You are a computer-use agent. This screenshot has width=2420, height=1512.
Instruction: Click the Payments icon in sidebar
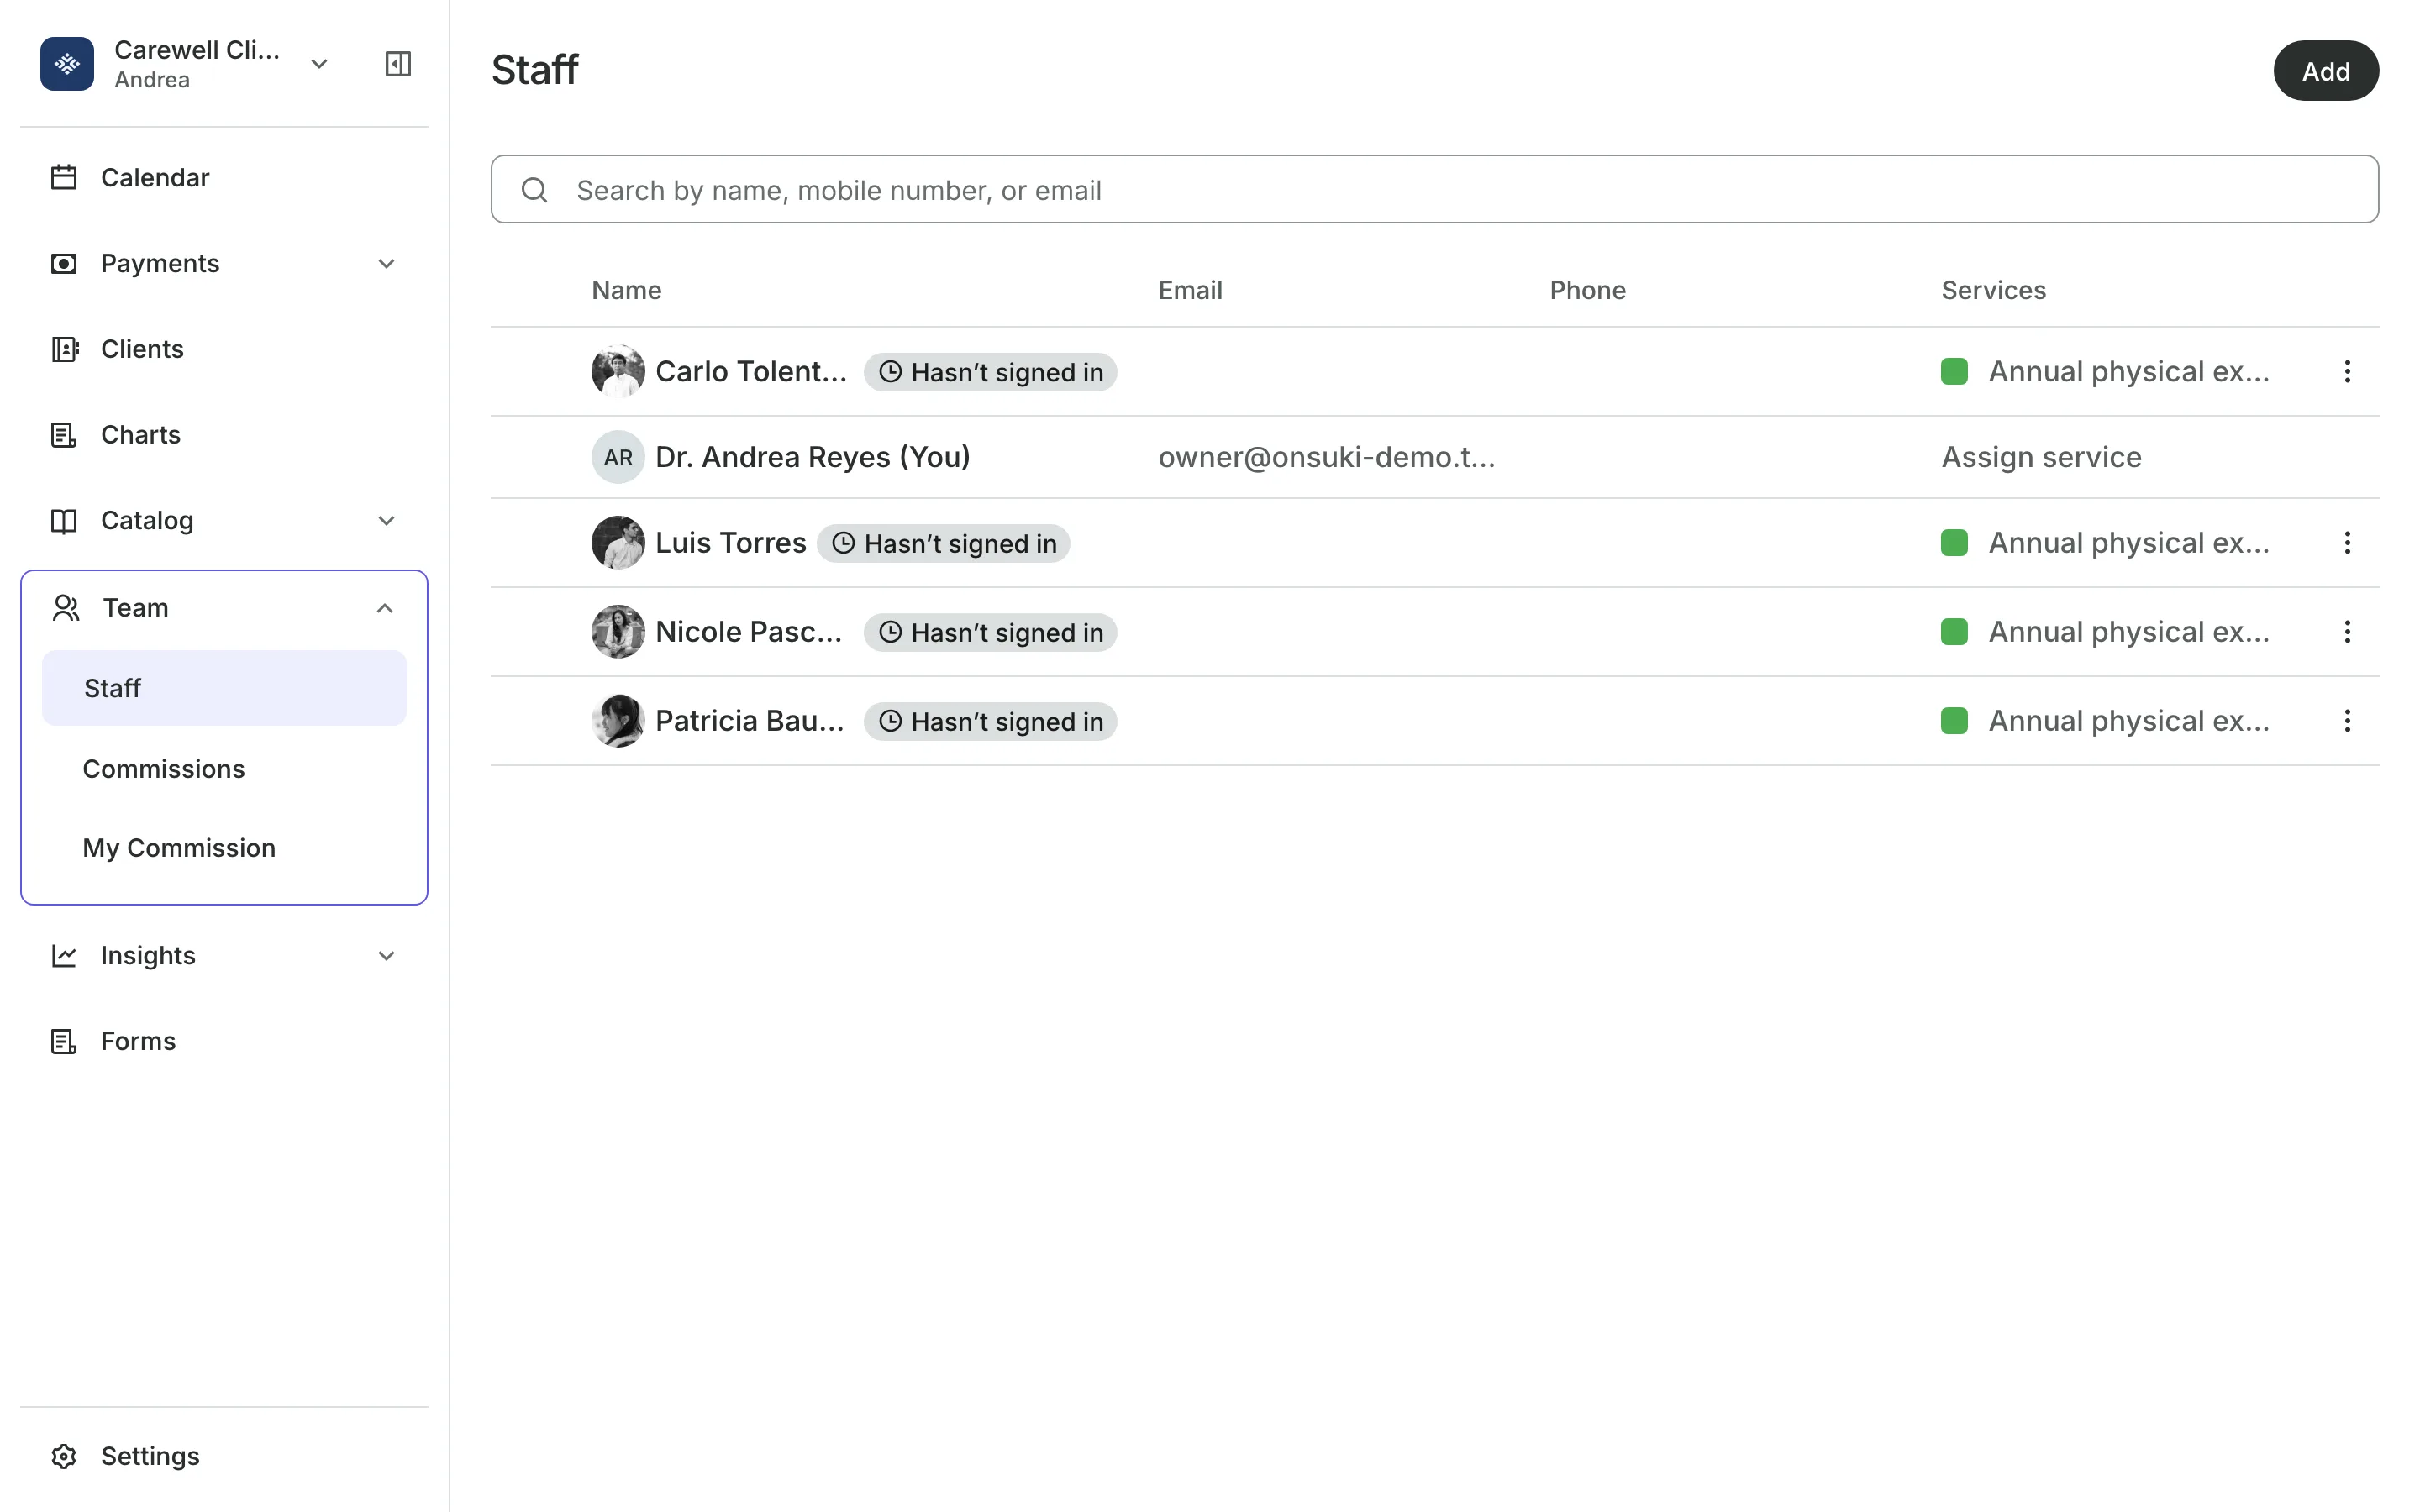pos(64,263)
